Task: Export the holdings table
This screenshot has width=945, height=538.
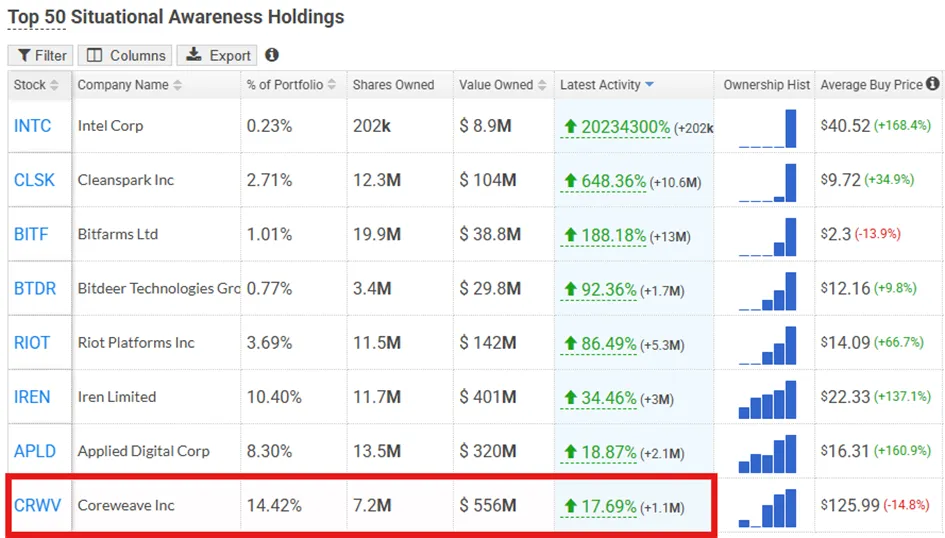Action: pos(217,55)
